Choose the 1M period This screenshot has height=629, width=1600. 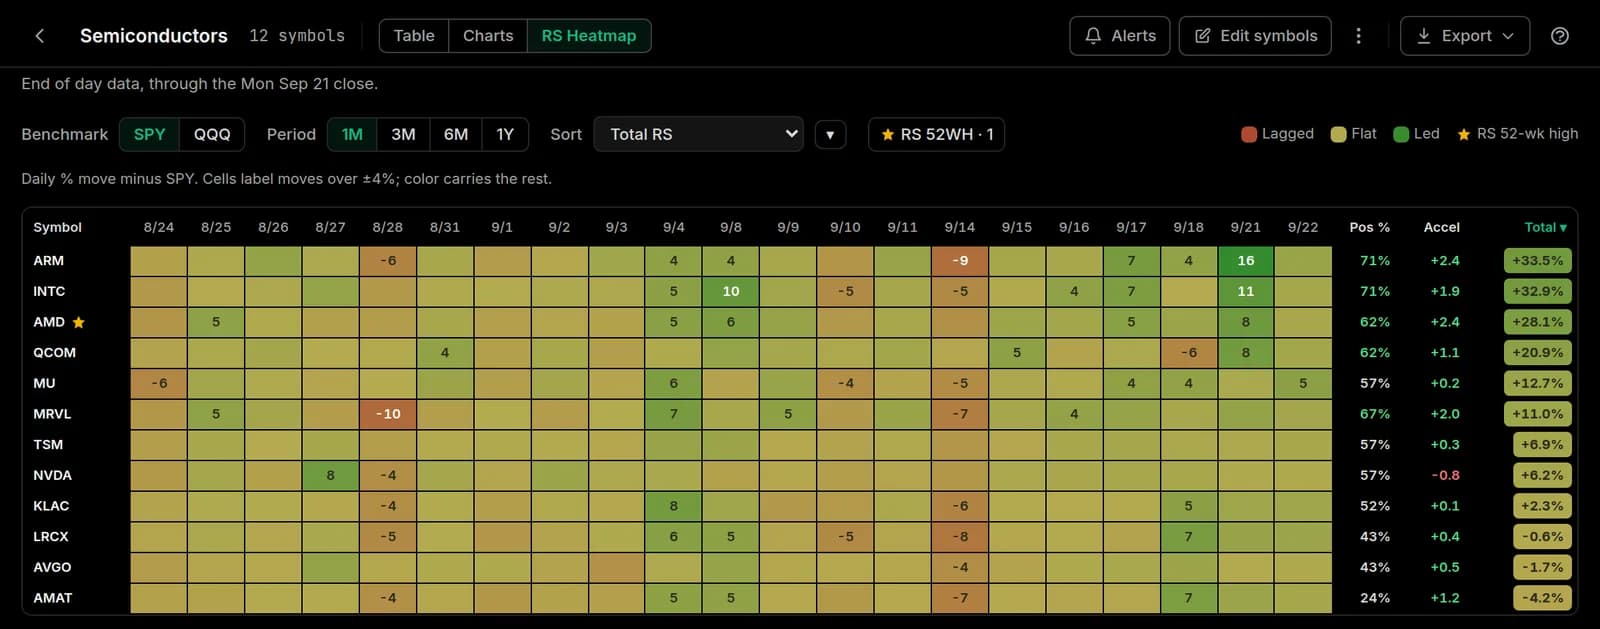tap(352, 134)
